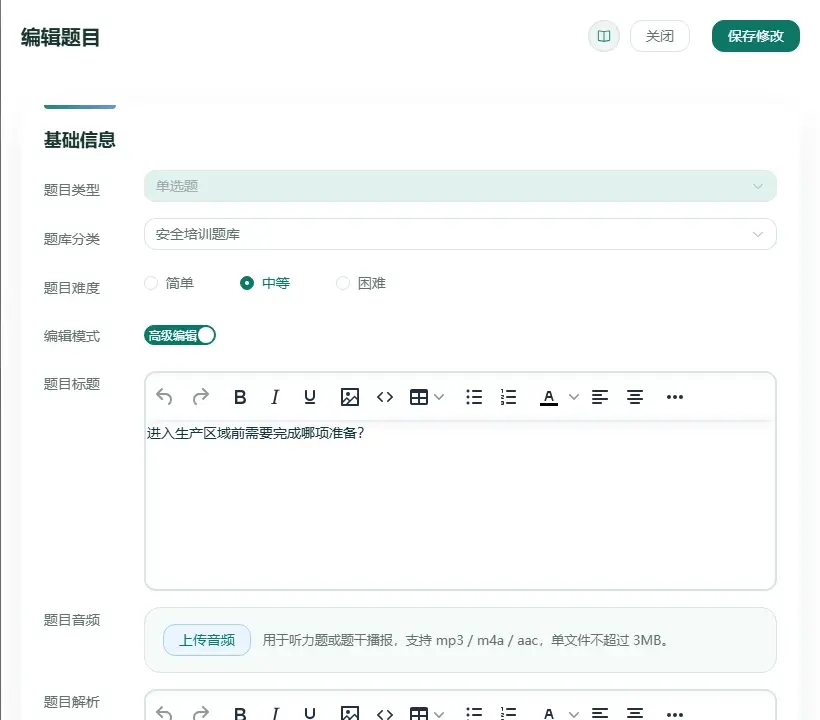Click the 关闭 button
820x720 pixels.
tap(659, 36)
